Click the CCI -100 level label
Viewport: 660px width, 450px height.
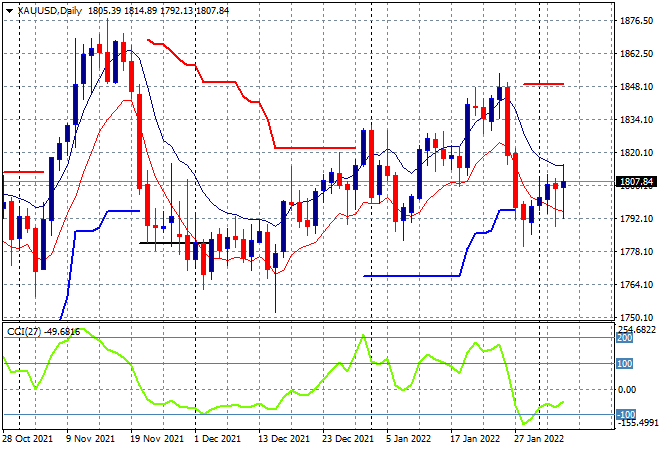[x=626, y=415]
